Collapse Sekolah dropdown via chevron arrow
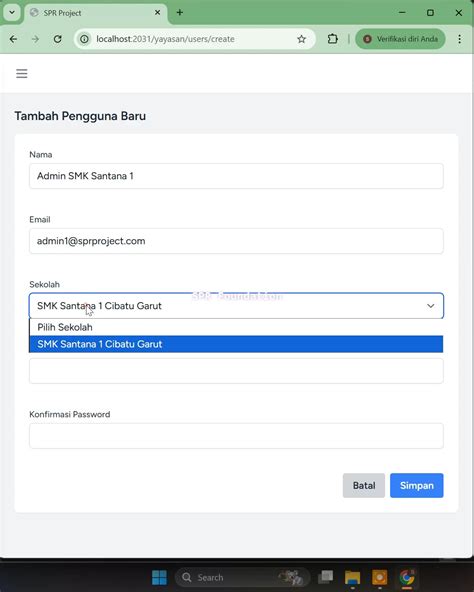 431,306
